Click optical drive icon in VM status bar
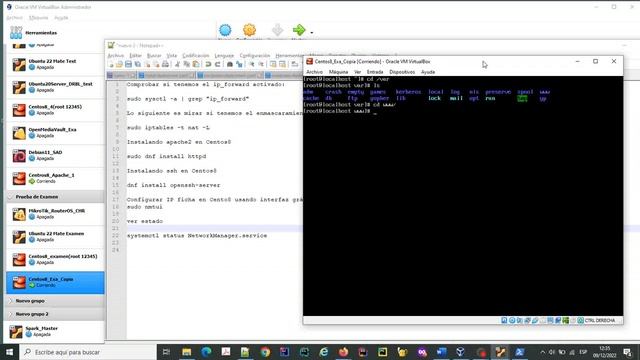Viewport: 640px width, 360px height. [x=512, y=320]
